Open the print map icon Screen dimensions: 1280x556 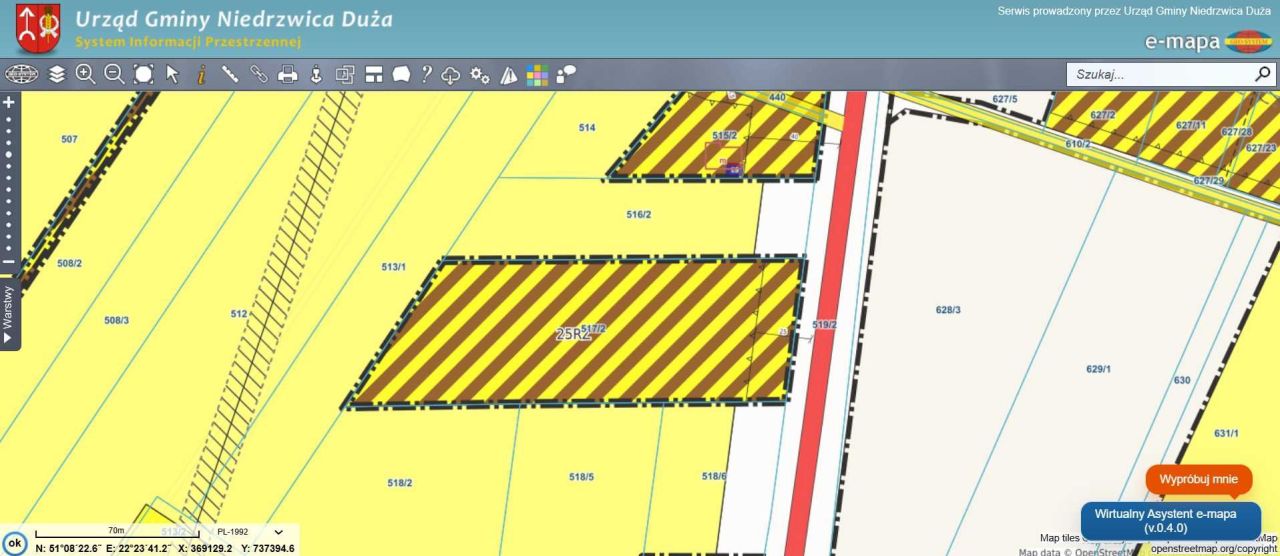point(288,74)
